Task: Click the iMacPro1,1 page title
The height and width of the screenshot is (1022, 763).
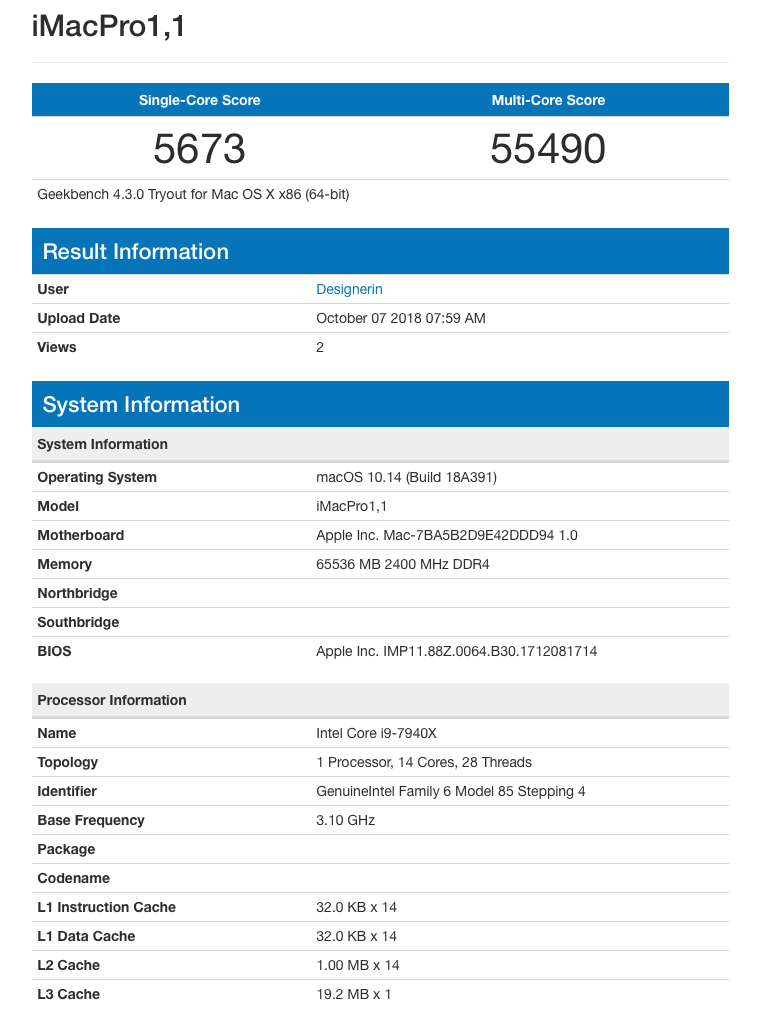Action: tap(108, 27)
